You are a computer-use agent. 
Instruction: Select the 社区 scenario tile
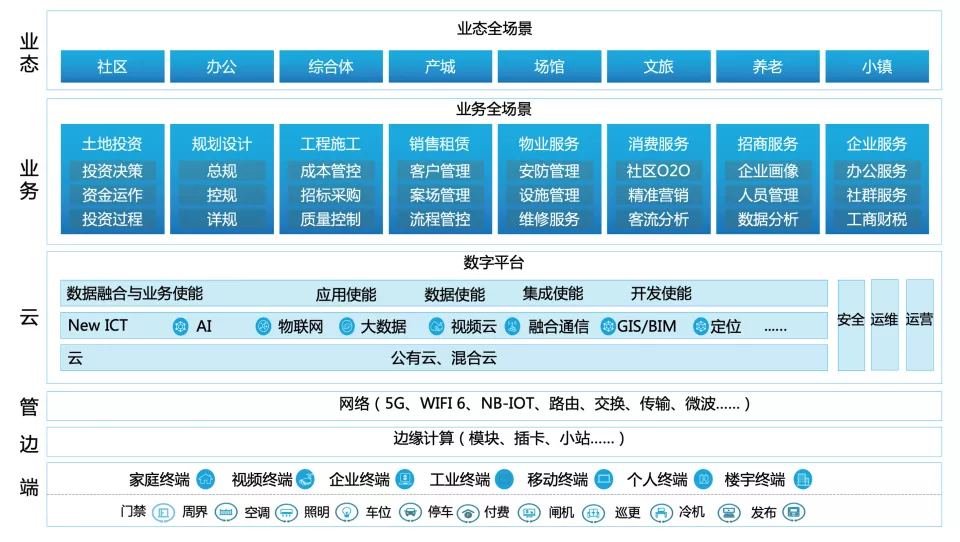(x=112, y=67)
